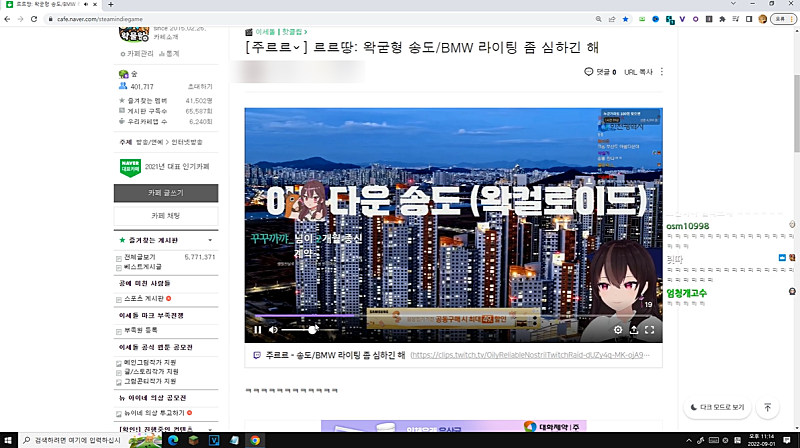Collapse the 즐겨찾는 게시판 favorites dropdown arrow
Screen dimensions: 800x448
(x=210, y=240)
